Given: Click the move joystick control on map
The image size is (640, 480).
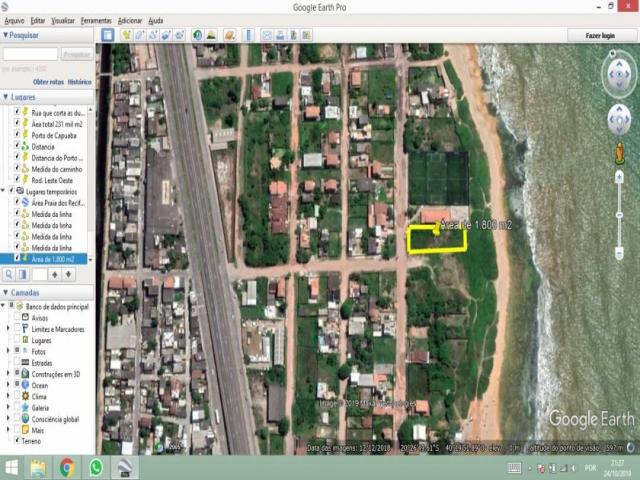Looking at the screenshot, I should click(619, 120).
